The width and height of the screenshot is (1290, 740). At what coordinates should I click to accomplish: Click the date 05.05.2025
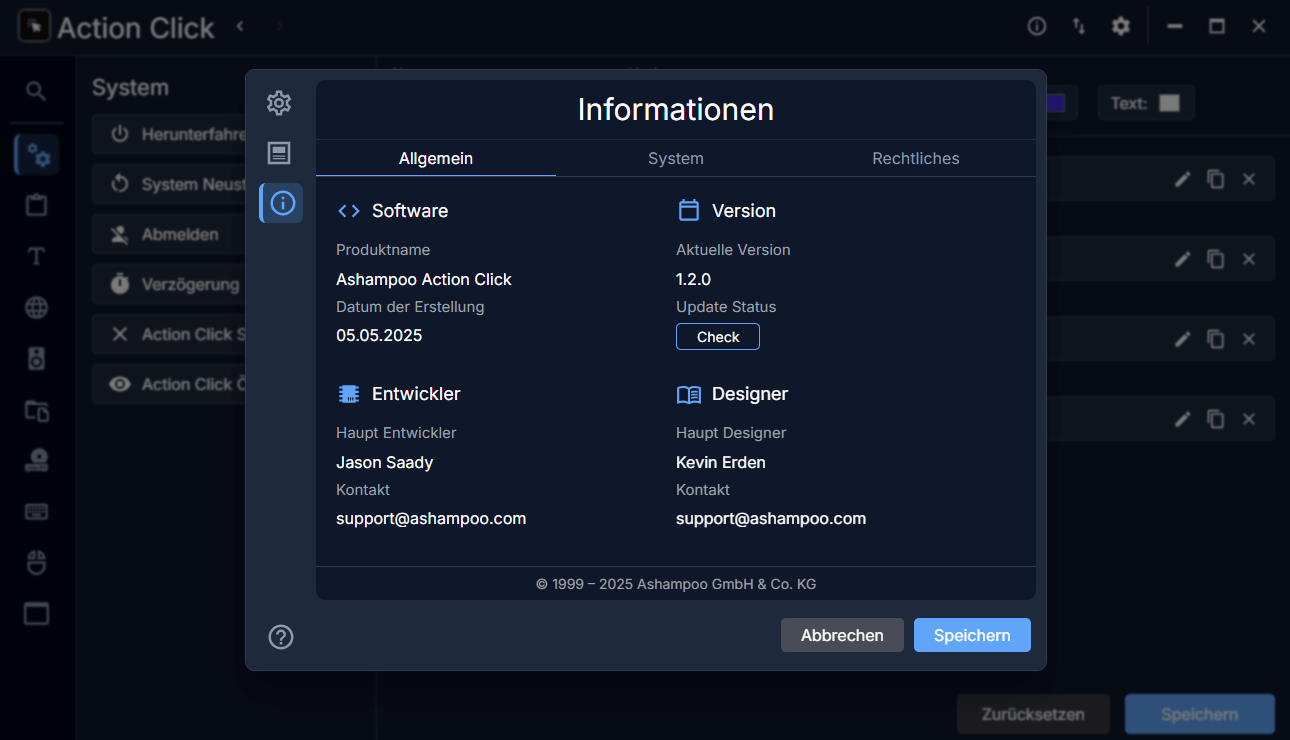click(379, 335)
